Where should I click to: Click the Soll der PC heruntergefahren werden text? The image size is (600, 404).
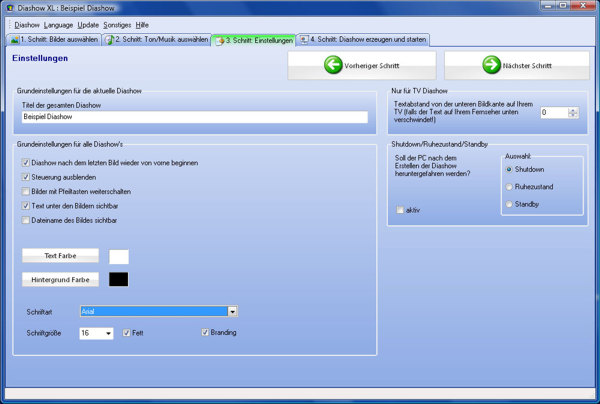[x=432, y=166]
